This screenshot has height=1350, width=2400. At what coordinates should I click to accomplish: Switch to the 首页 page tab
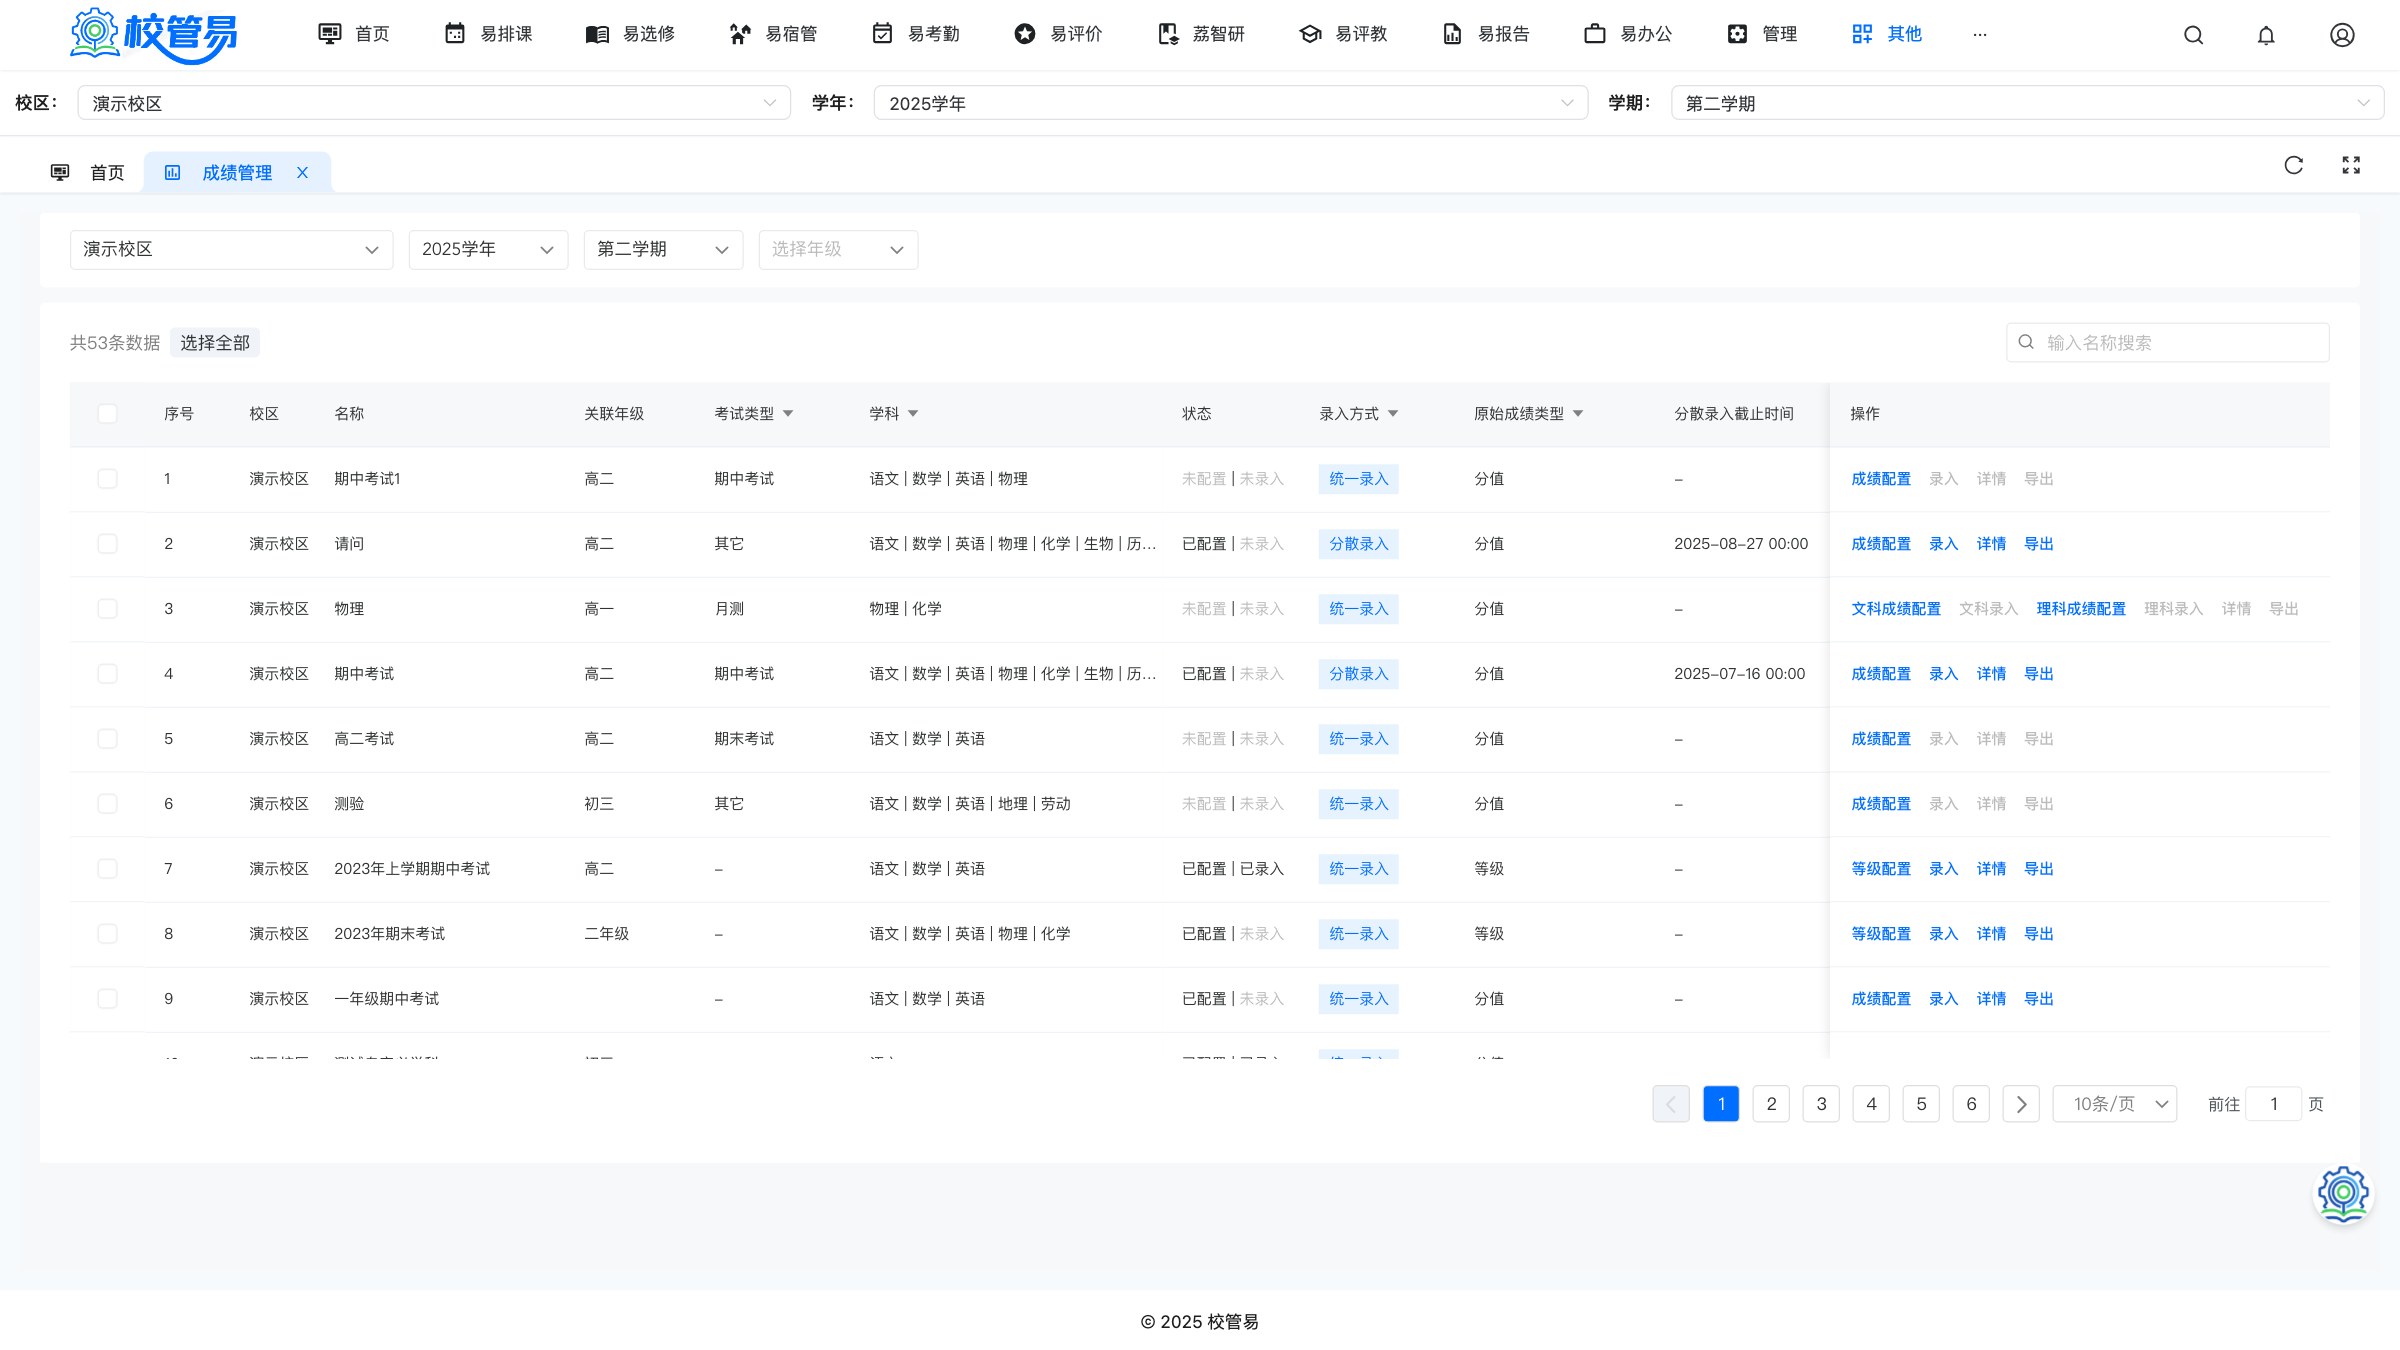(88, 173)
